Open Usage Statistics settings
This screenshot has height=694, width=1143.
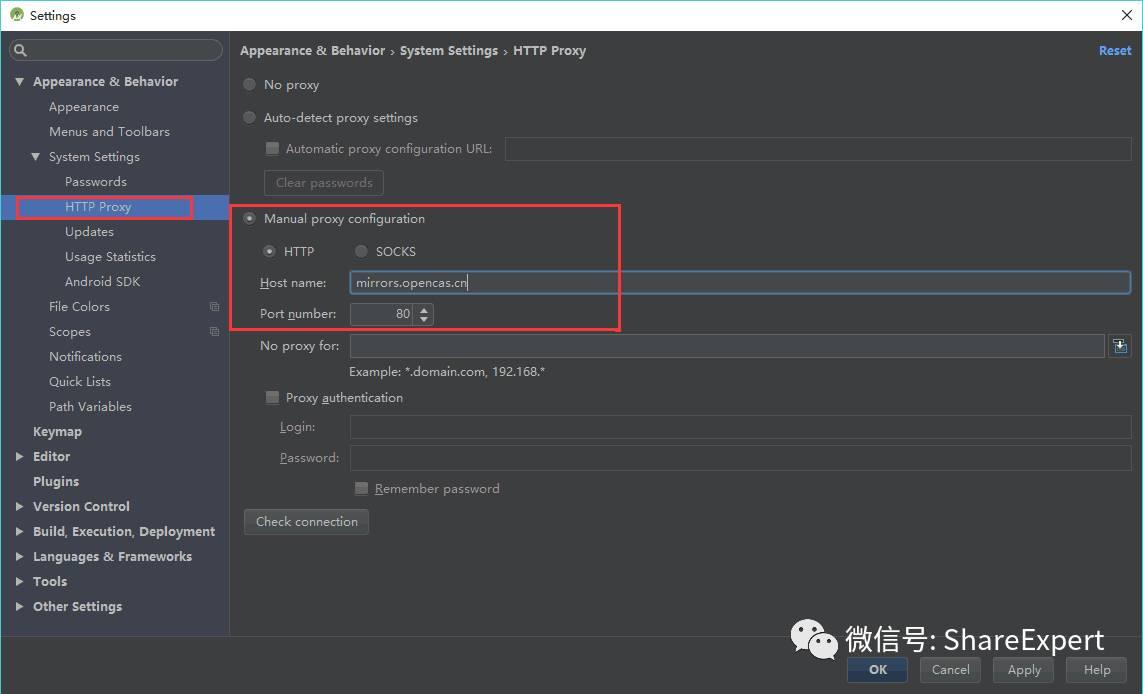coord(110,257)
